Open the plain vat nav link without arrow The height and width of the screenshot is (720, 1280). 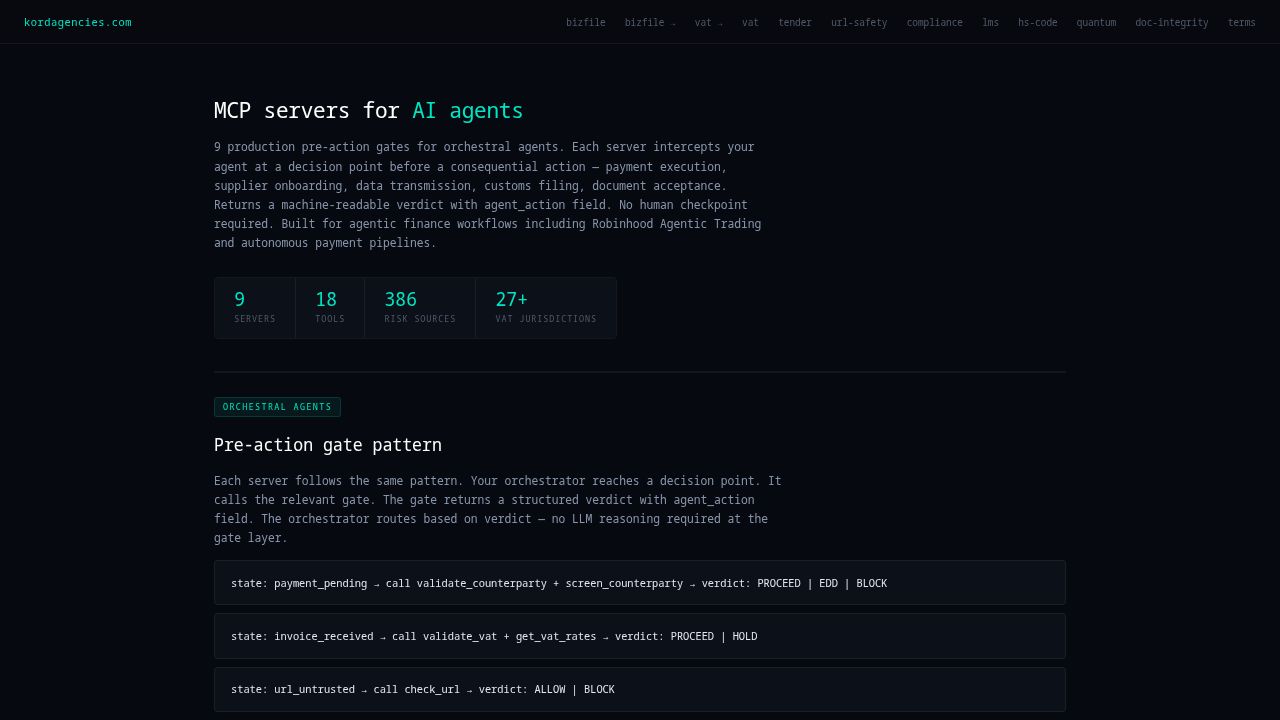(x=750, y=23)
